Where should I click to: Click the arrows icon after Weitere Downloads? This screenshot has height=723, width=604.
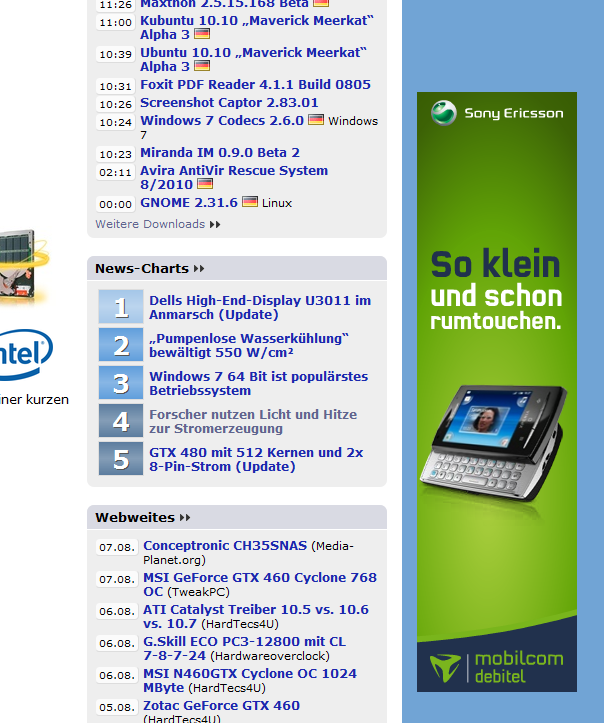pos(215,225)
